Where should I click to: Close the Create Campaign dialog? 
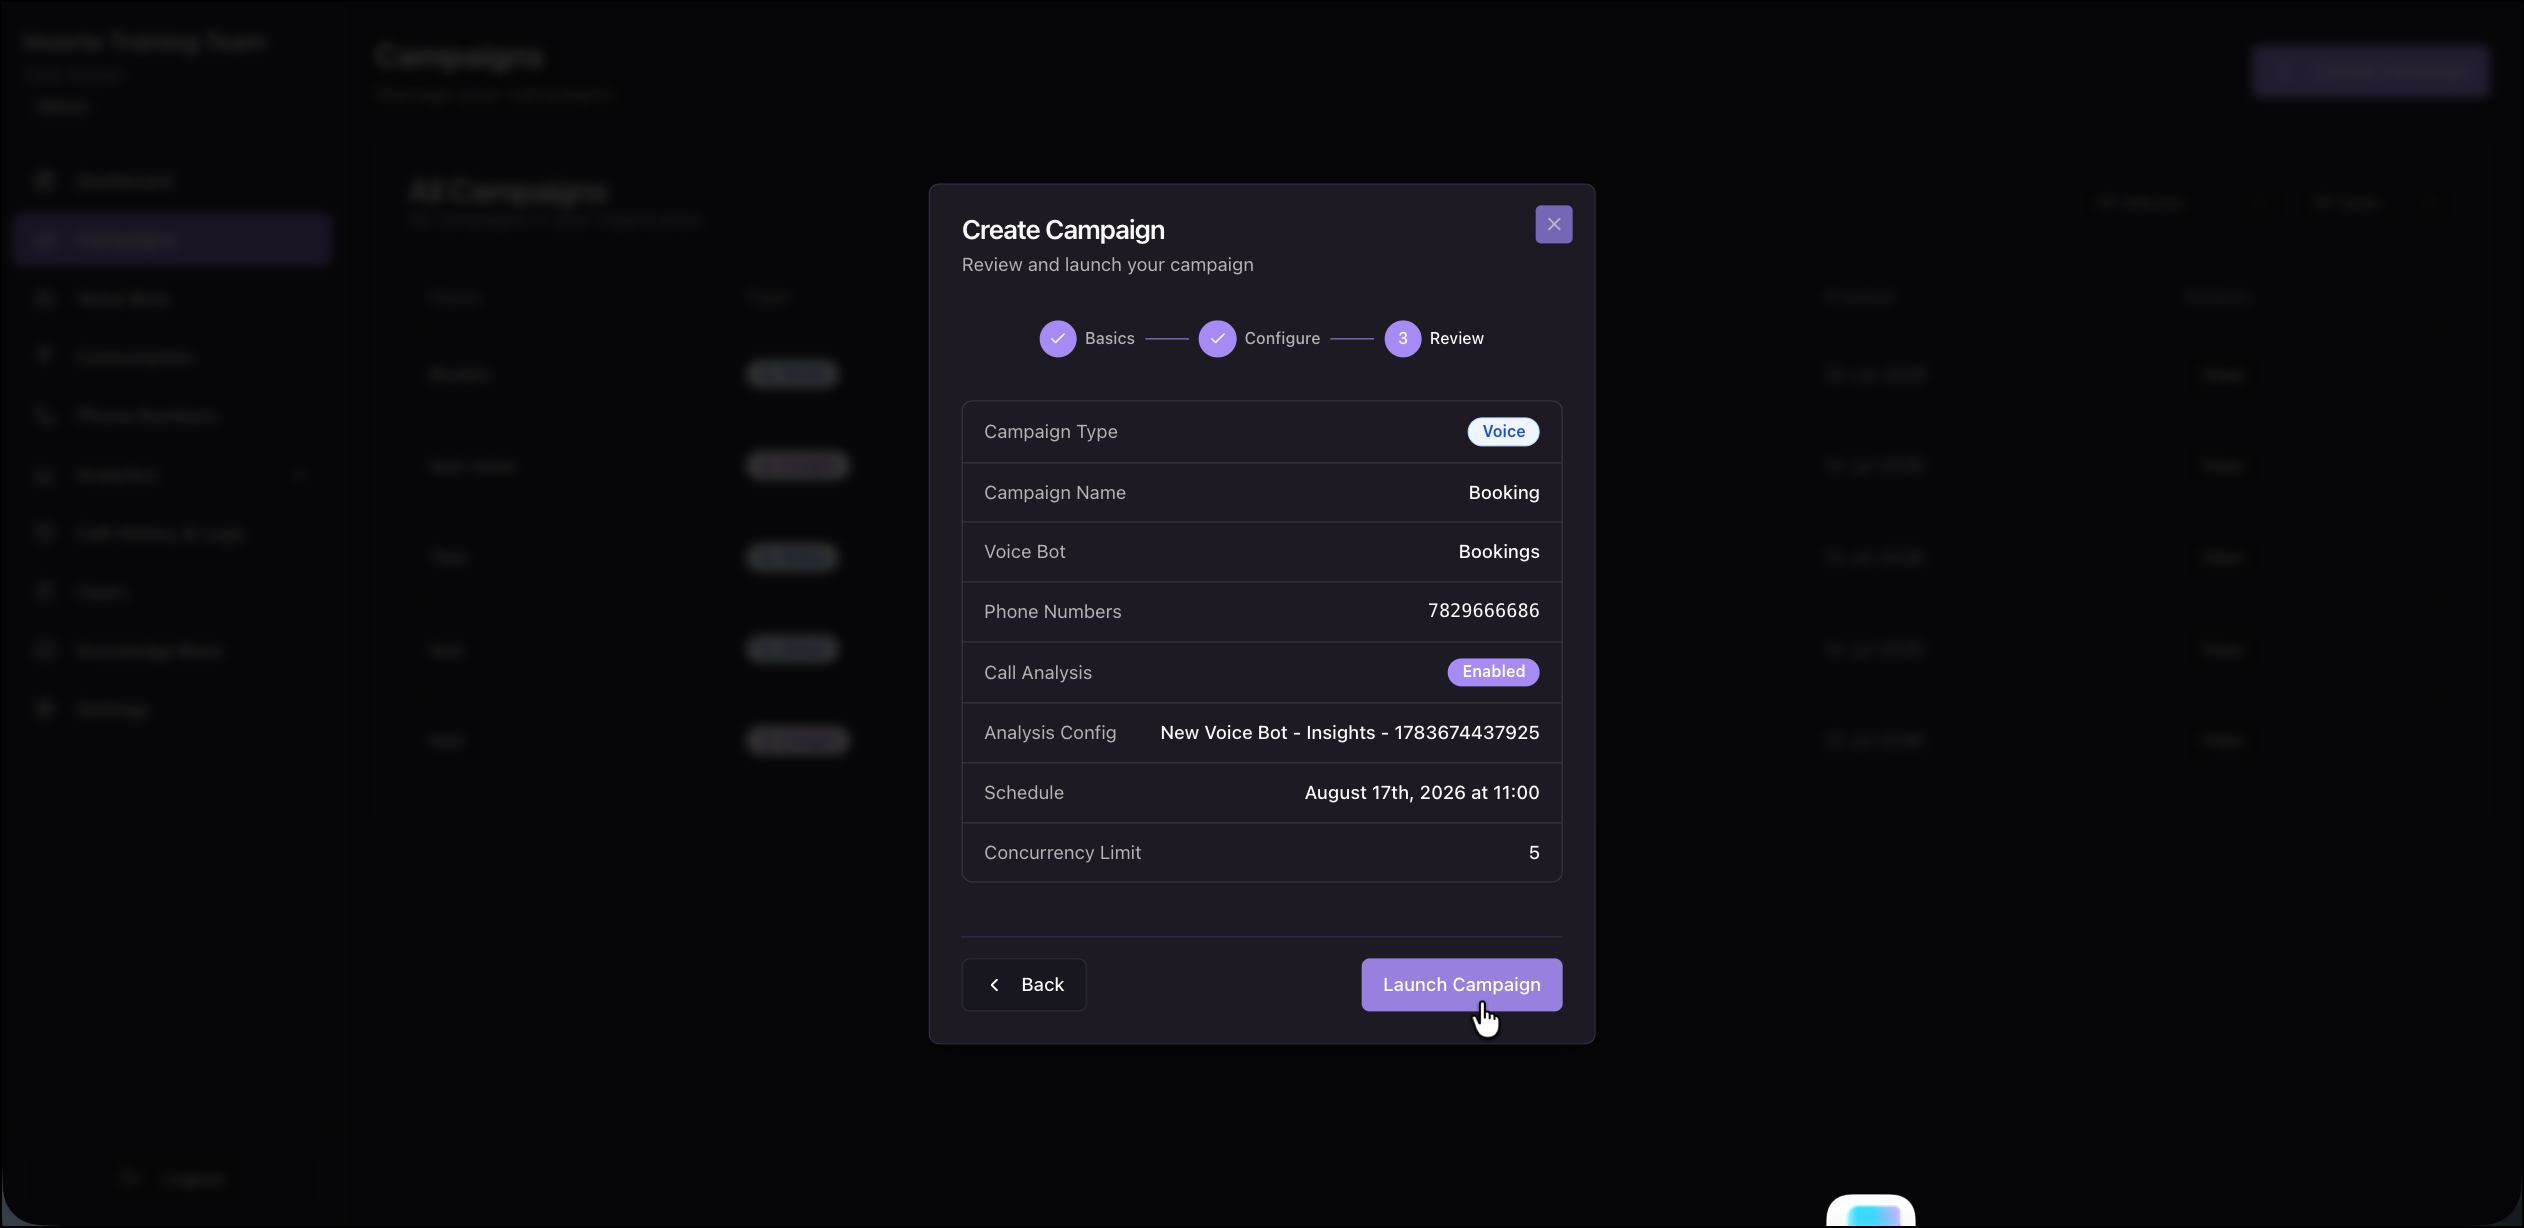click(x=1553, y=224)
